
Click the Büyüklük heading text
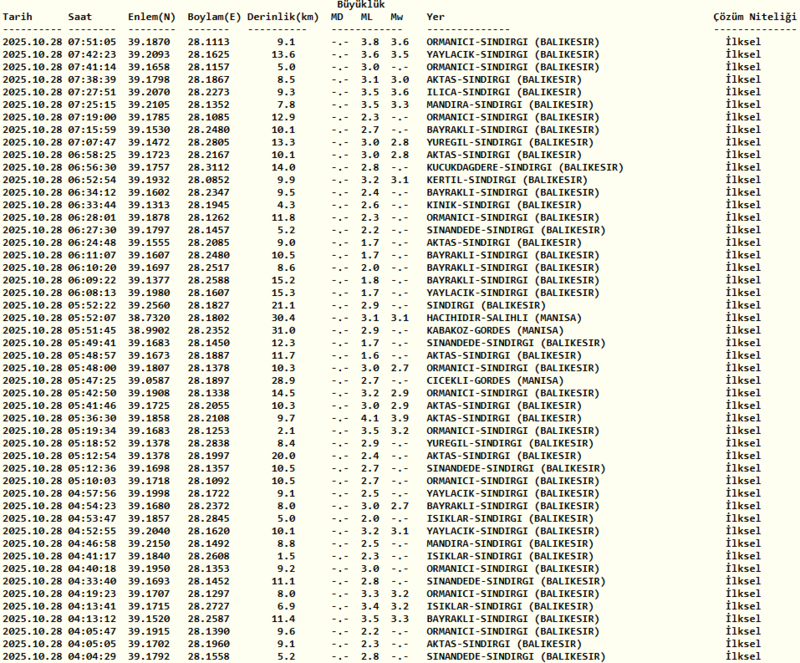[x=358, y=5]
